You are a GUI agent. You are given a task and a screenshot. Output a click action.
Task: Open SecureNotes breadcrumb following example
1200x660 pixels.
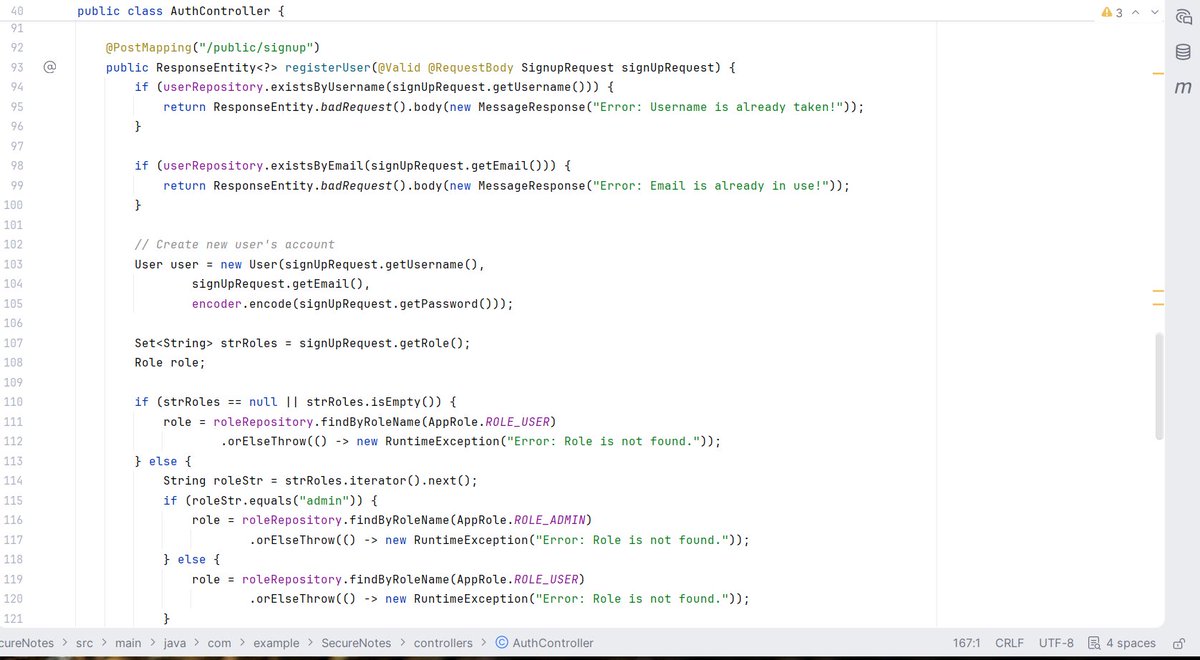pyautogui.click(x=357, y=643)
